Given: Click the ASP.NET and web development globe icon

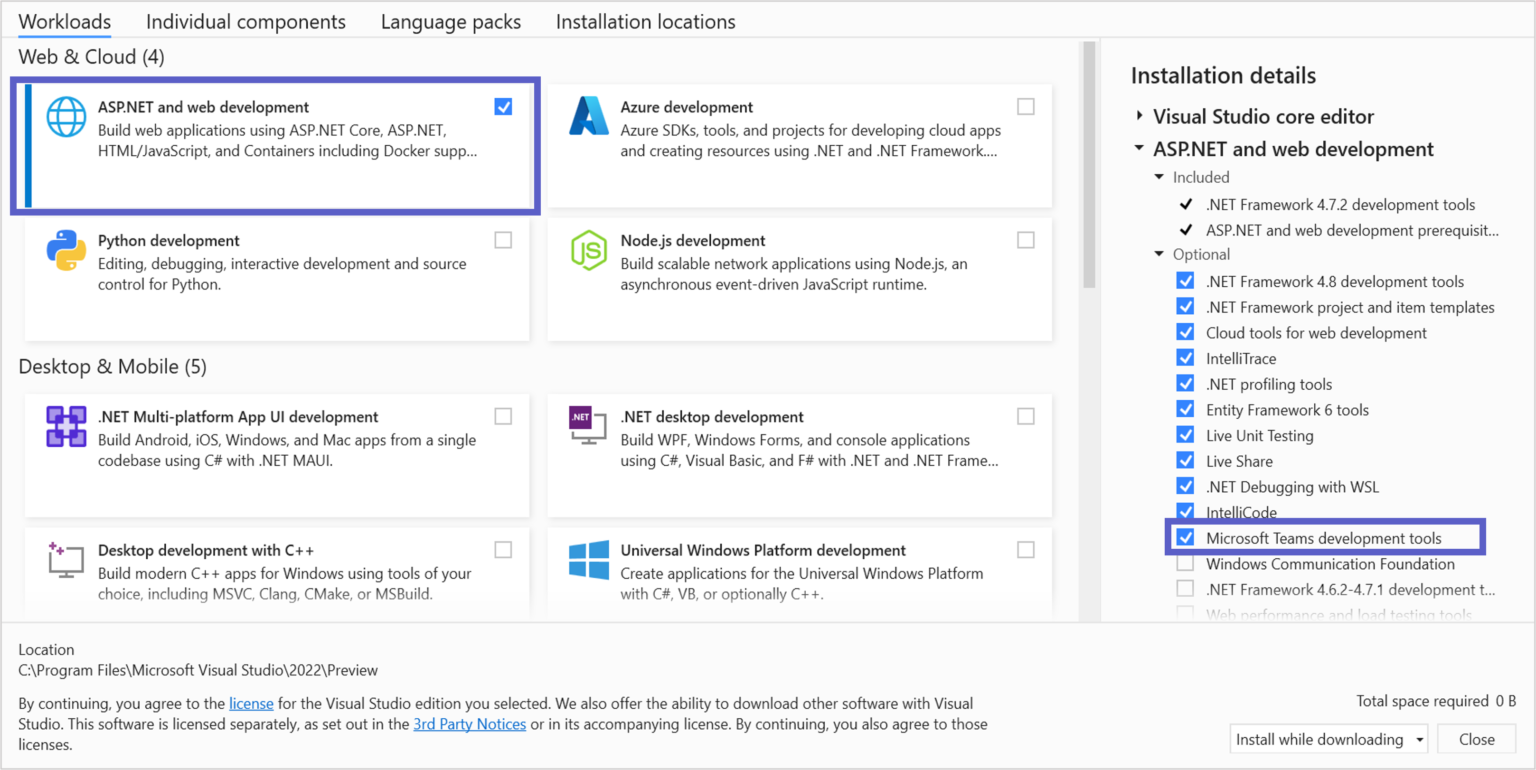Looking at the screenshot, I should 65,116.
